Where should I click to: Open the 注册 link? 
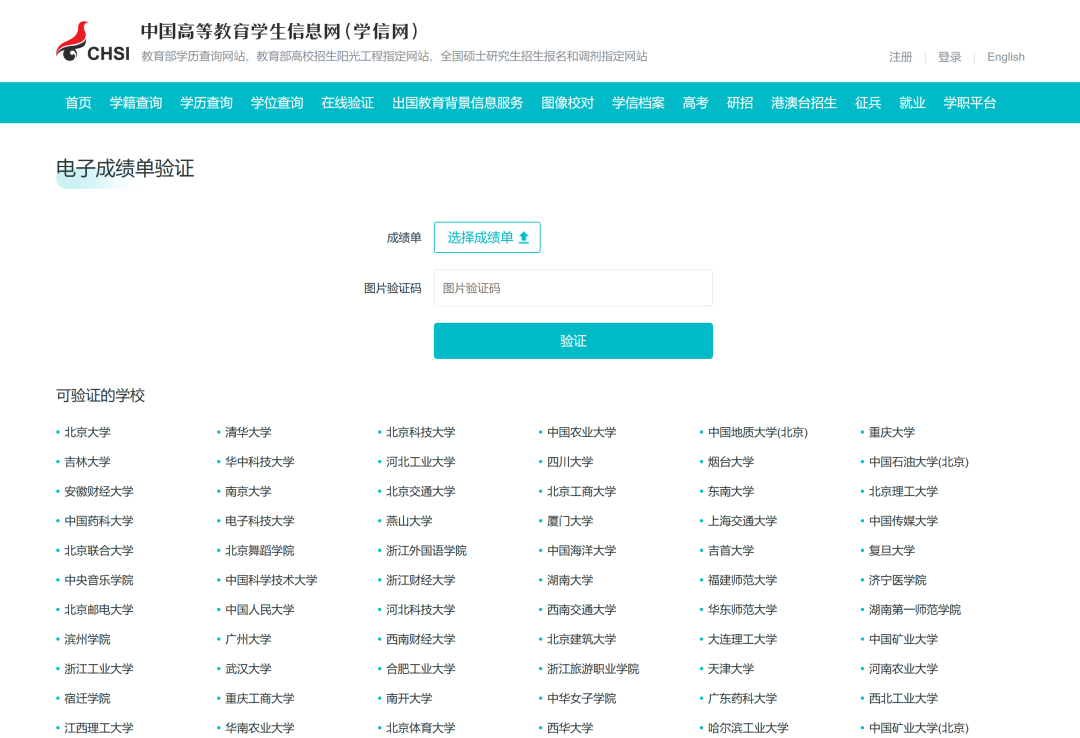pyautogui.click(x=900, y=57)
